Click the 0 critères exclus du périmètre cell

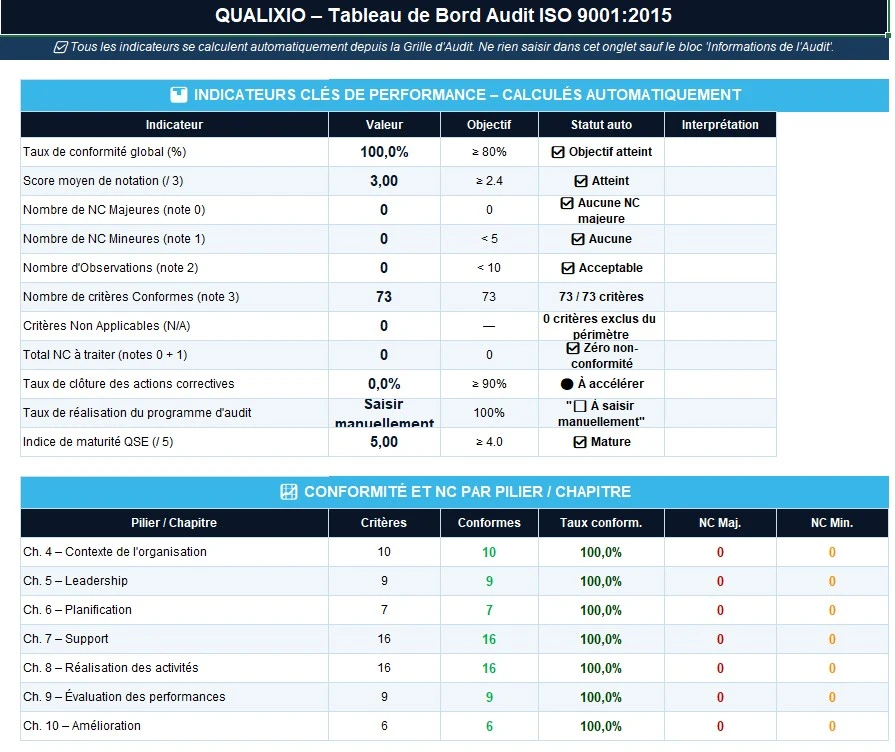click(x=601, y=326)
